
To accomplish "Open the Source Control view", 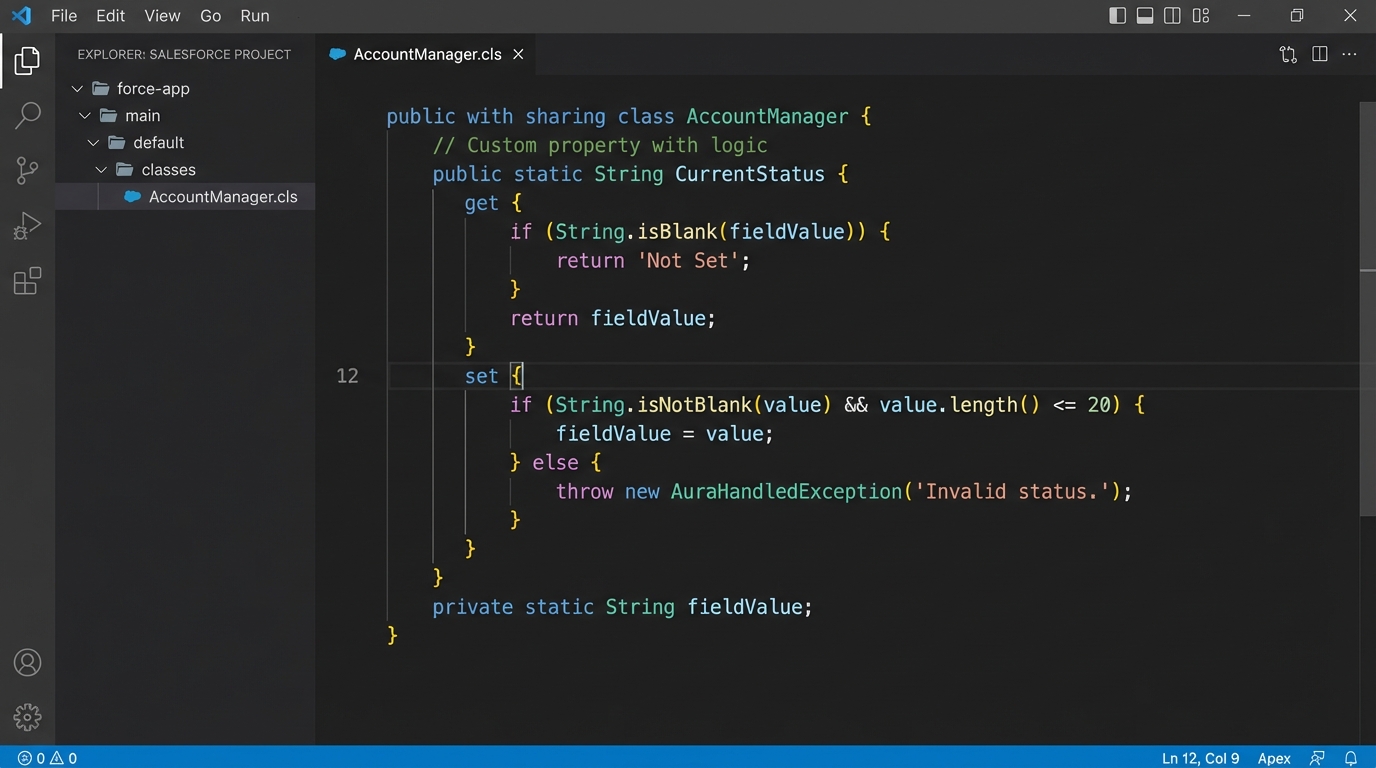I will point(27,170).
